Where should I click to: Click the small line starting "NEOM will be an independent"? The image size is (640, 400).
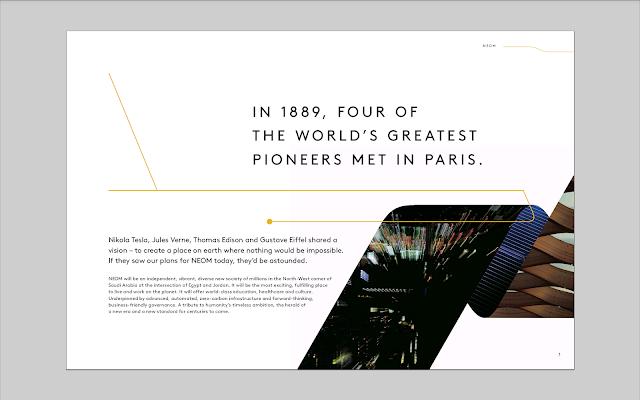click(x=220, y=279)
